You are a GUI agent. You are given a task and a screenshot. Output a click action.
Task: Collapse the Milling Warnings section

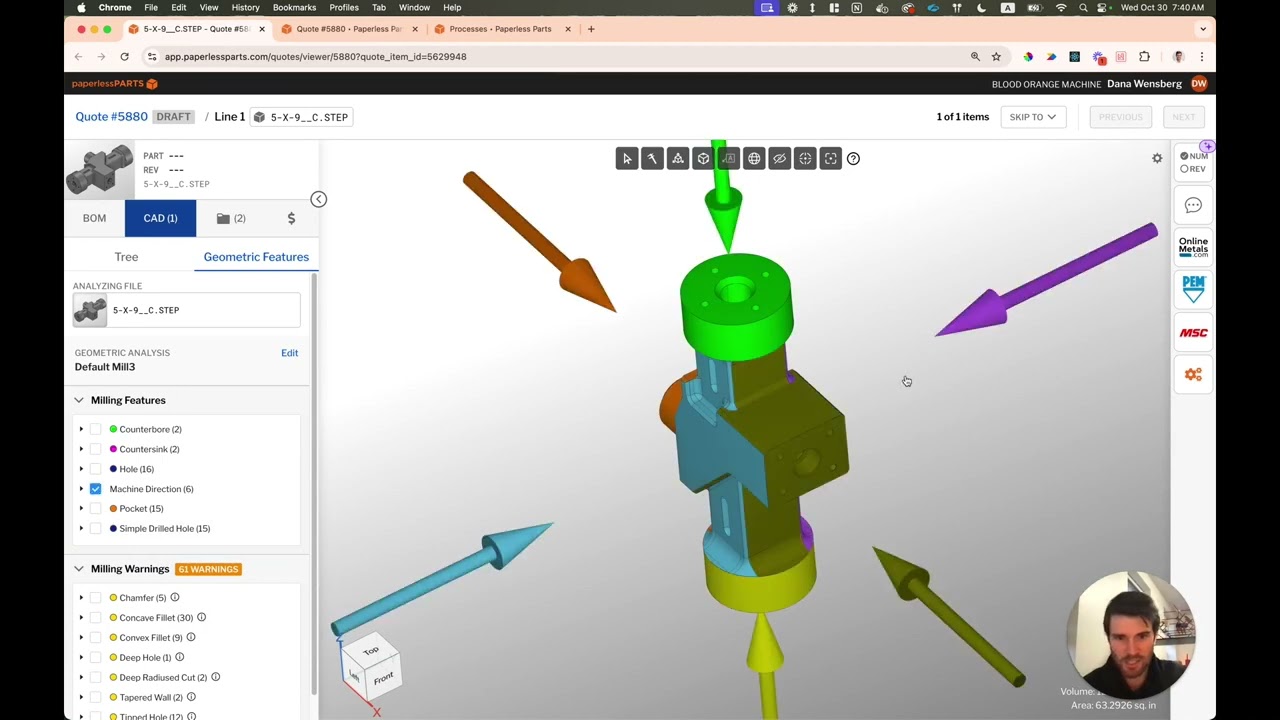click(x=78, y=569)
